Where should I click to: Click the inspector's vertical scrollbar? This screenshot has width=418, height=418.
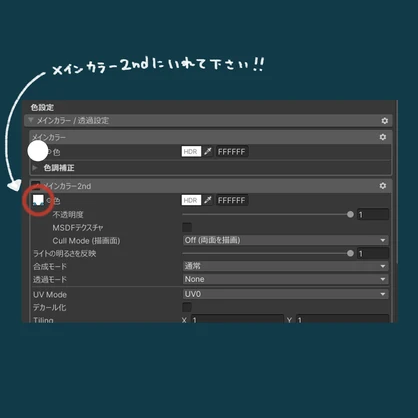click(396, 182)
